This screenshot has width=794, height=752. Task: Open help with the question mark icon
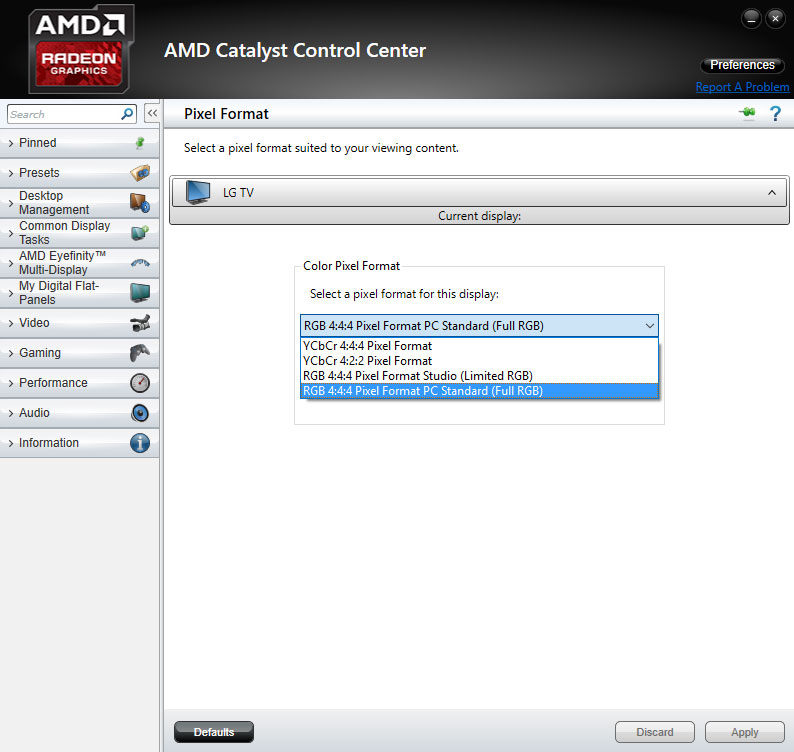coord(774,114)
